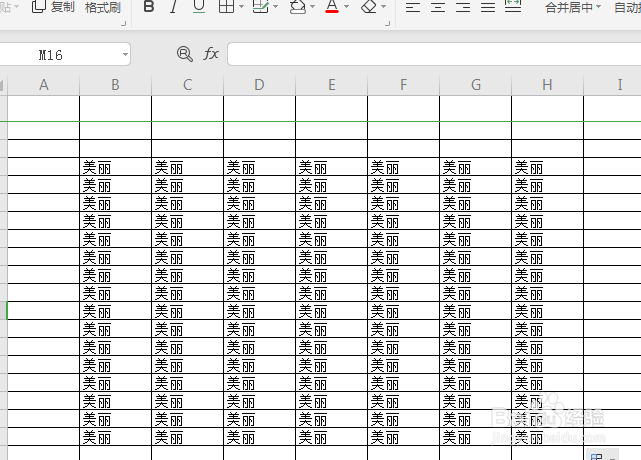Open the font color dropdown arrow

tap(346, 7)
